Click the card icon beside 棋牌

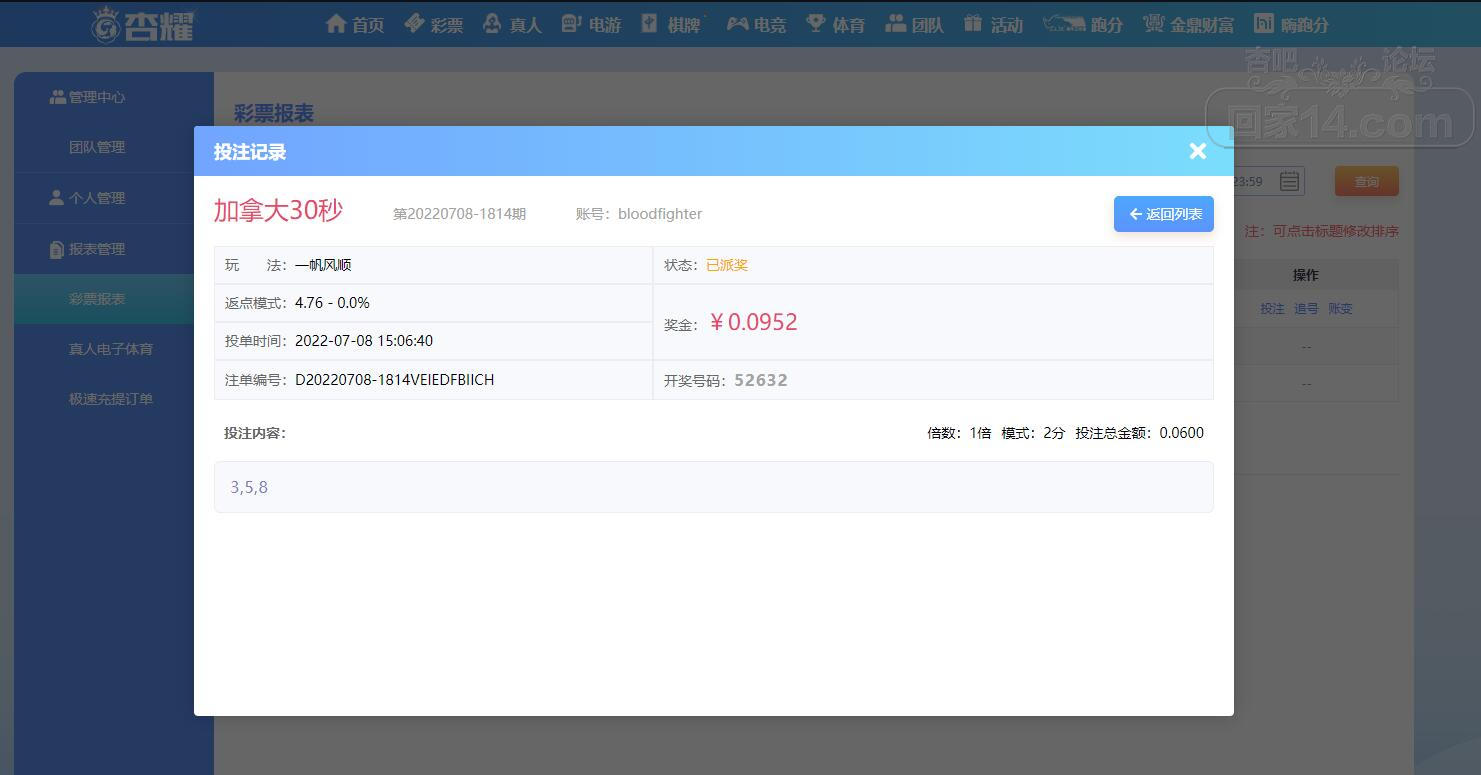tap(649, 23)
